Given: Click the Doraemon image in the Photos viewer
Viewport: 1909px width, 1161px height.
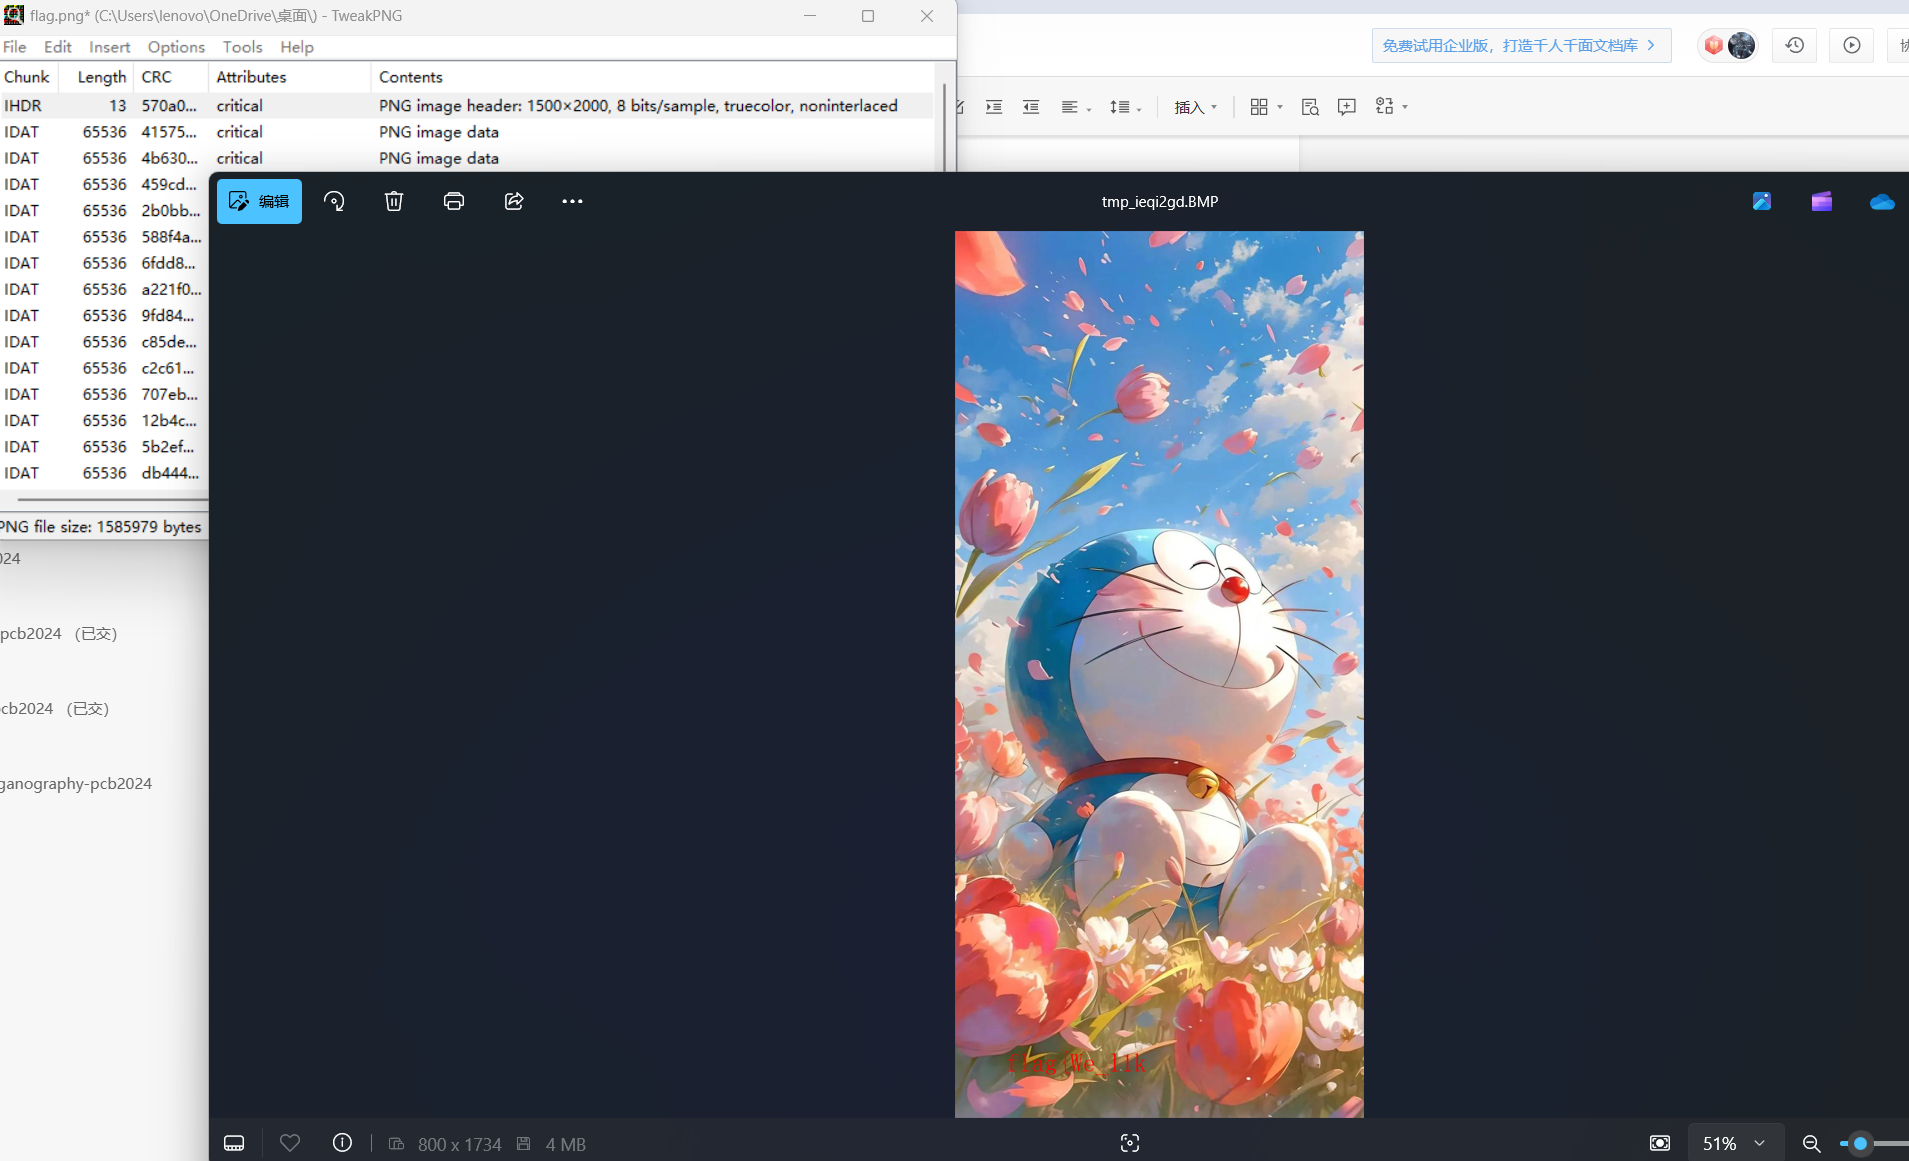Looking at the screenshot, I should 1159,674.
